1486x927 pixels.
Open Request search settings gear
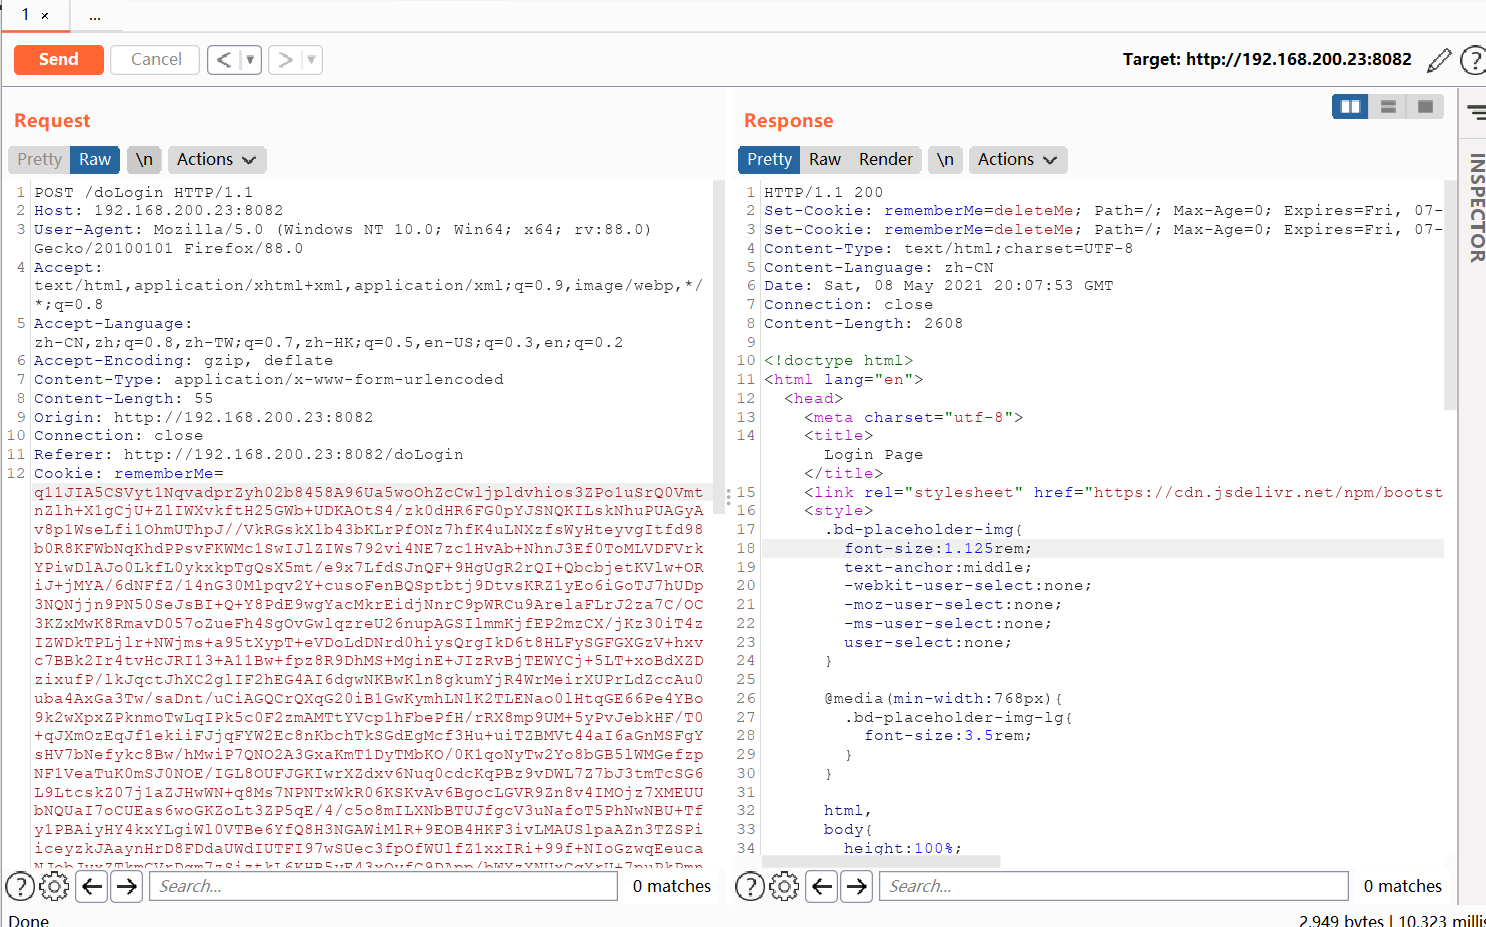click(54, 886)
